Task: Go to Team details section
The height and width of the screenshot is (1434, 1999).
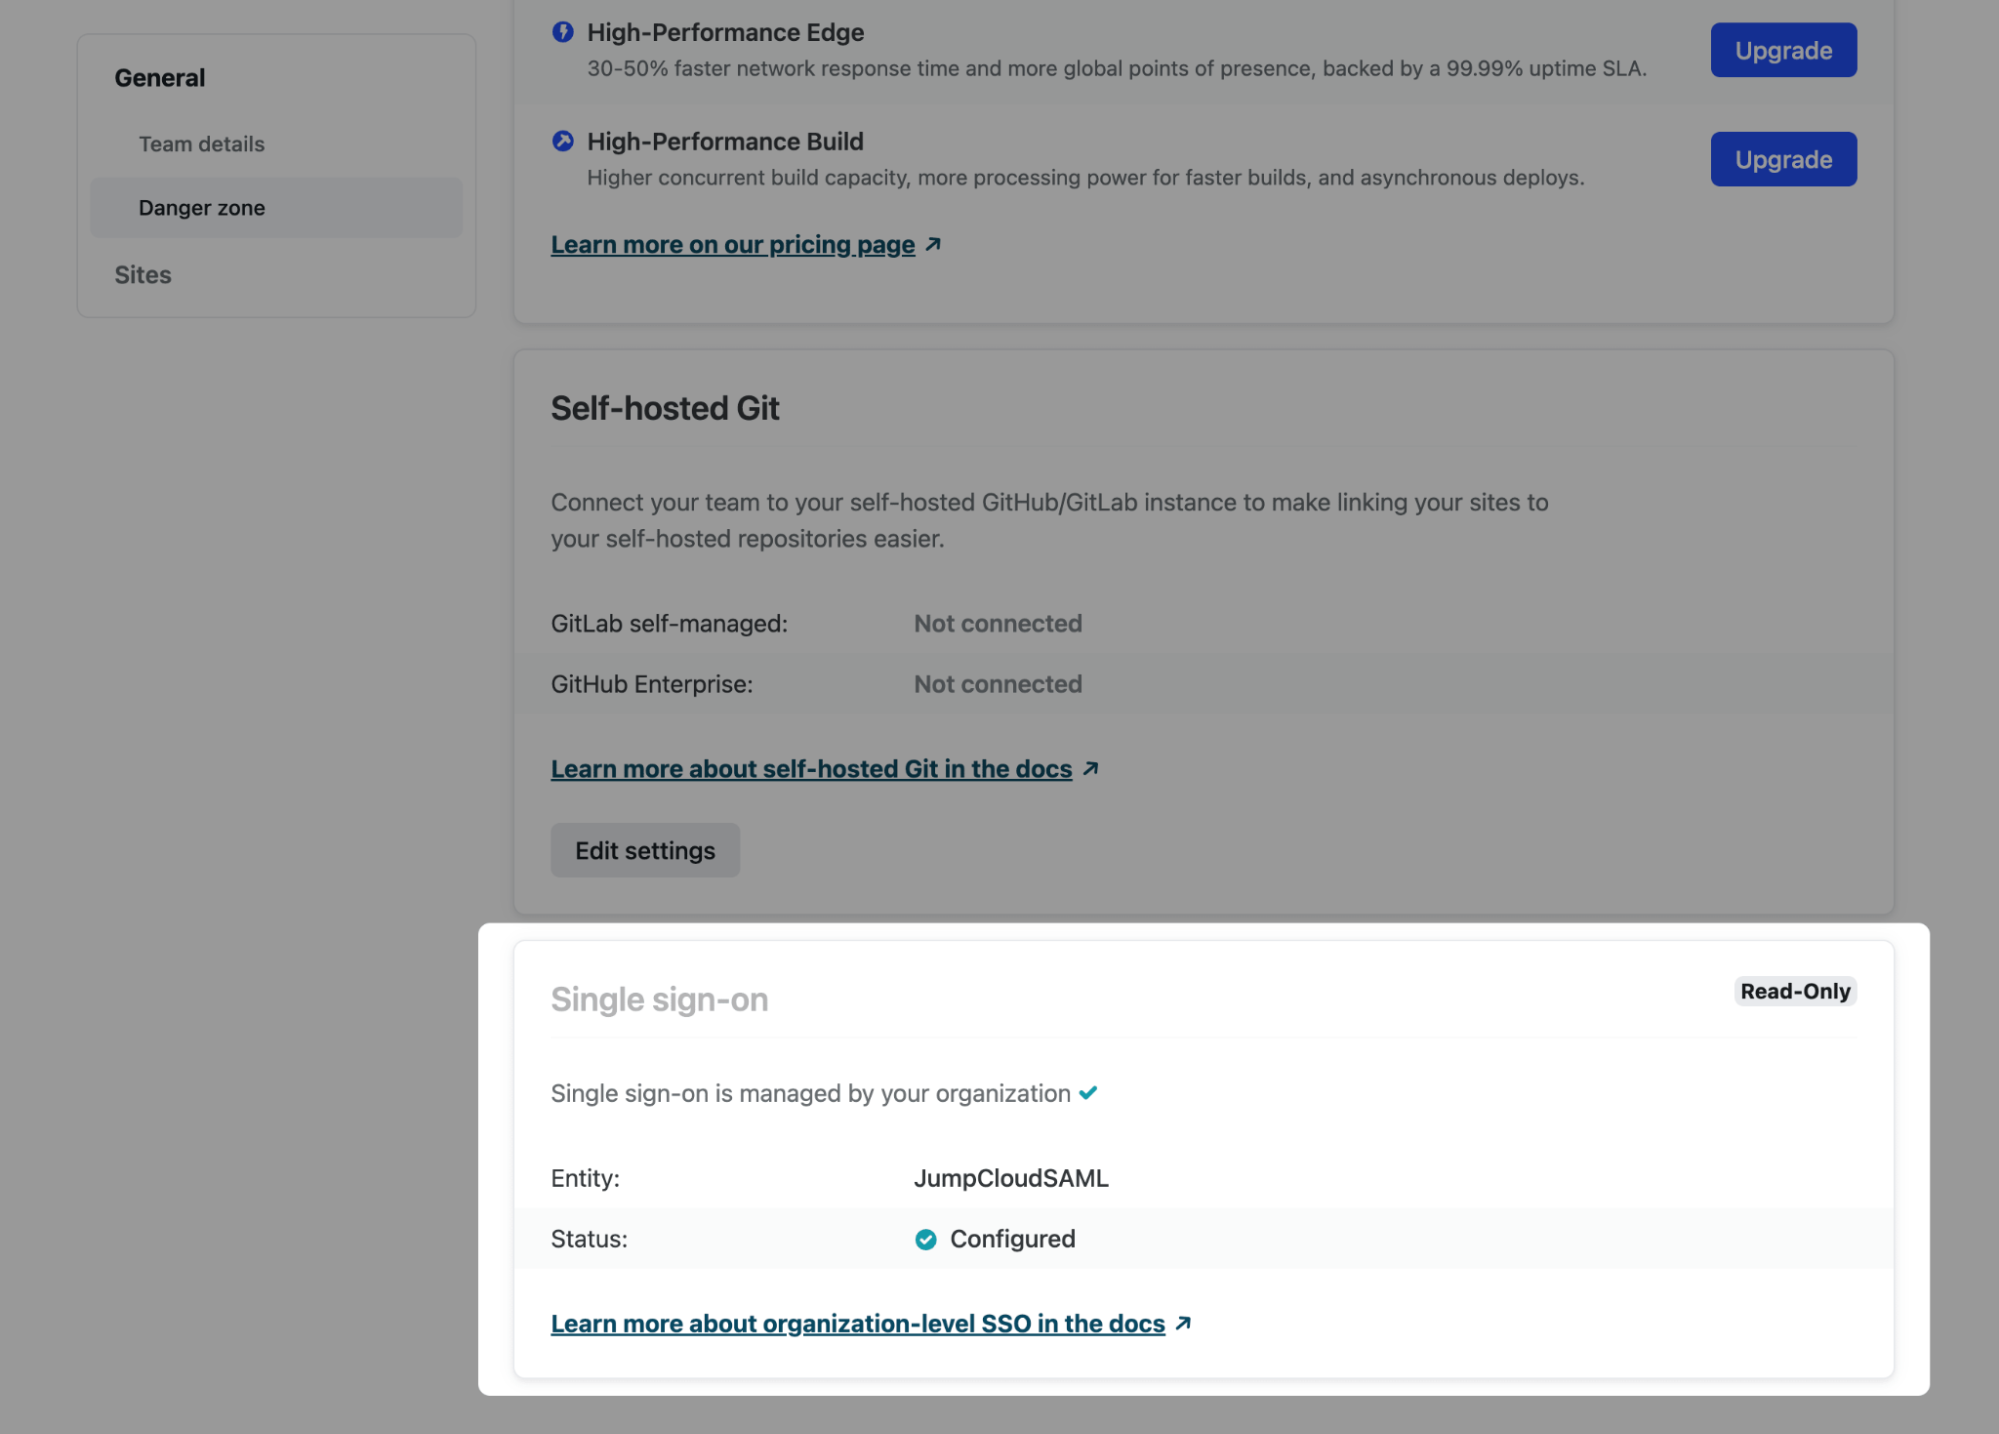Action: tap(201, 144)
